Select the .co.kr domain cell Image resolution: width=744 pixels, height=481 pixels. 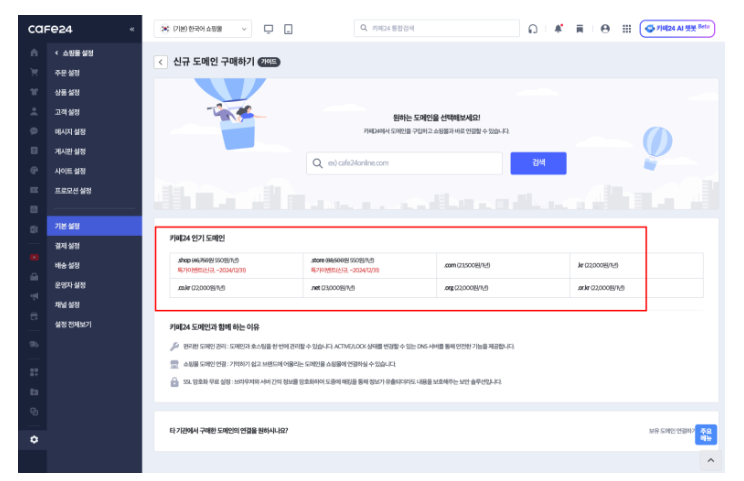click(236, 288)
